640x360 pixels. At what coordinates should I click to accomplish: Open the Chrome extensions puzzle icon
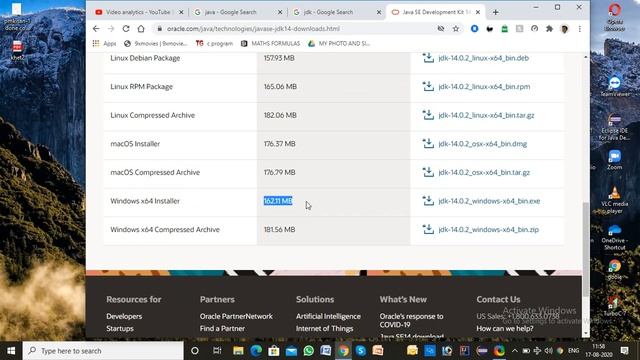549,29
